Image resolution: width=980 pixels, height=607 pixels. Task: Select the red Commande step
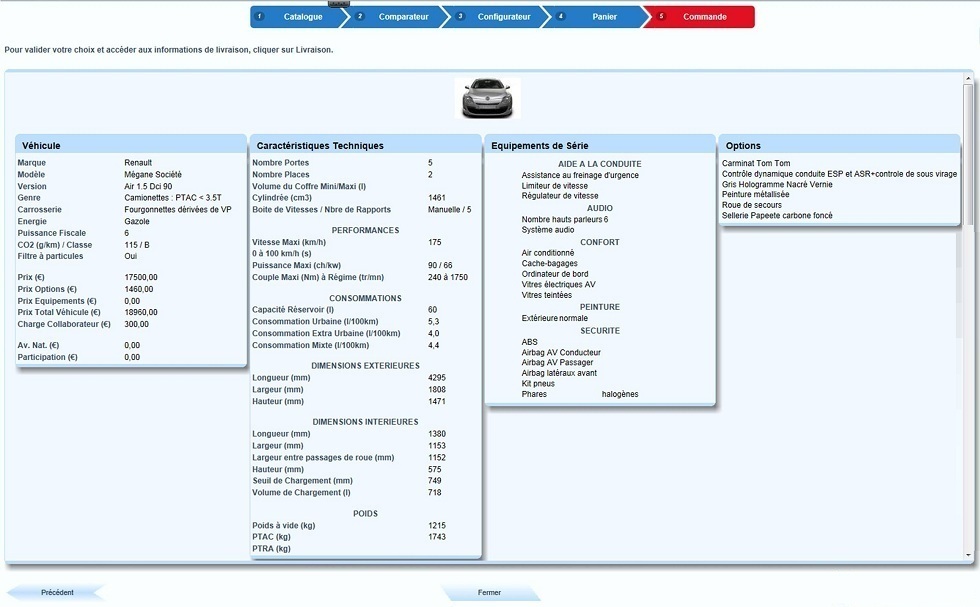point(704,17)
